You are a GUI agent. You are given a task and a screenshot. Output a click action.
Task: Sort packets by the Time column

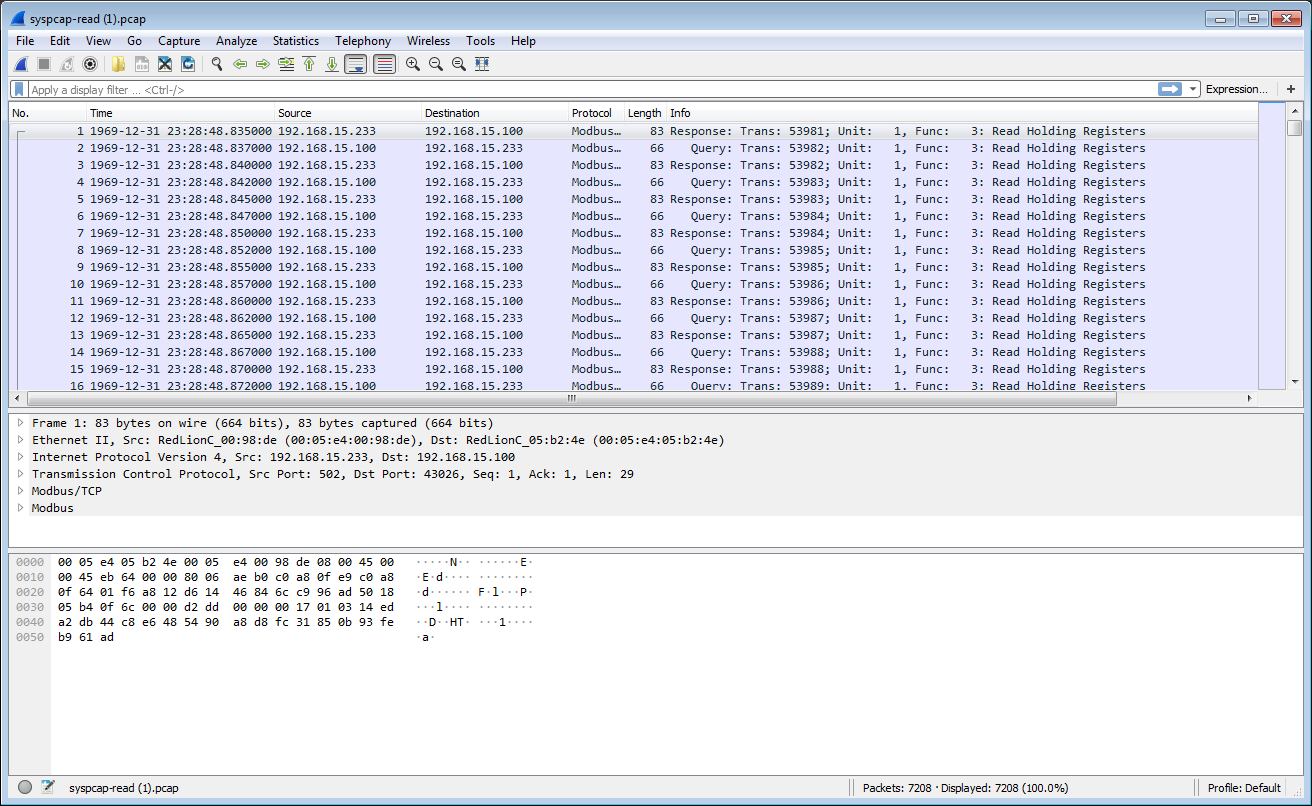181,113
